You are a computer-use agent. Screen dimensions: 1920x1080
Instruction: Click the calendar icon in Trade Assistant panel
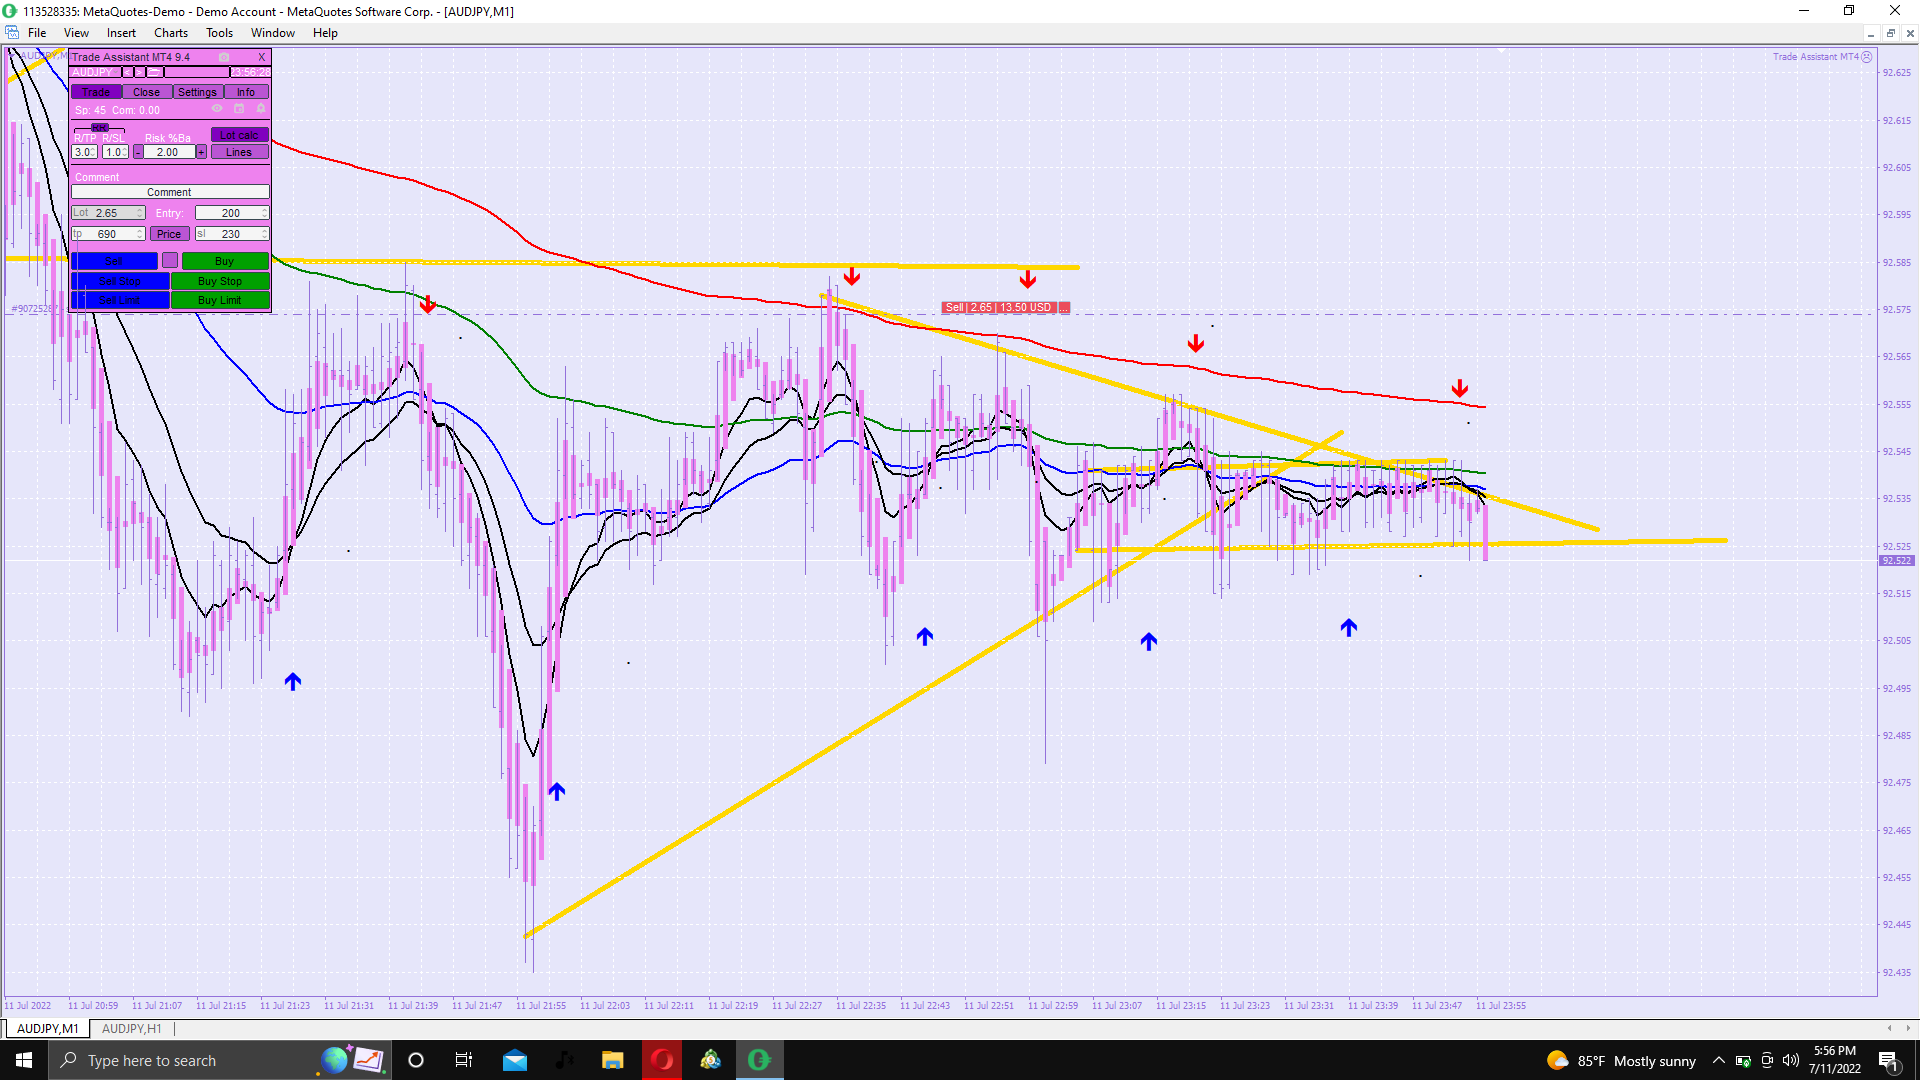click(x=239, y=108)
